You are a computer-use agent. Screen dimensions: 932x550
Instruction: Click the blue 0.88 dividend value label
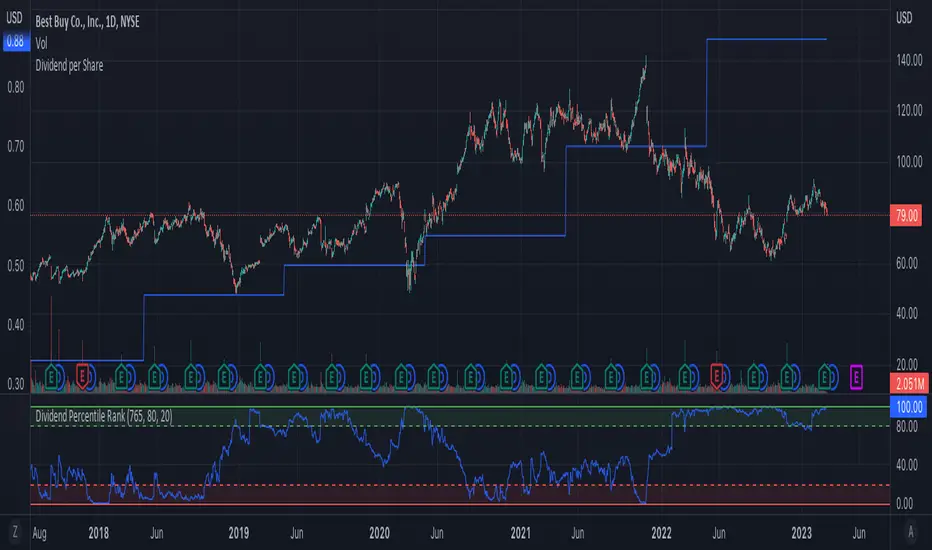[16, 42]
